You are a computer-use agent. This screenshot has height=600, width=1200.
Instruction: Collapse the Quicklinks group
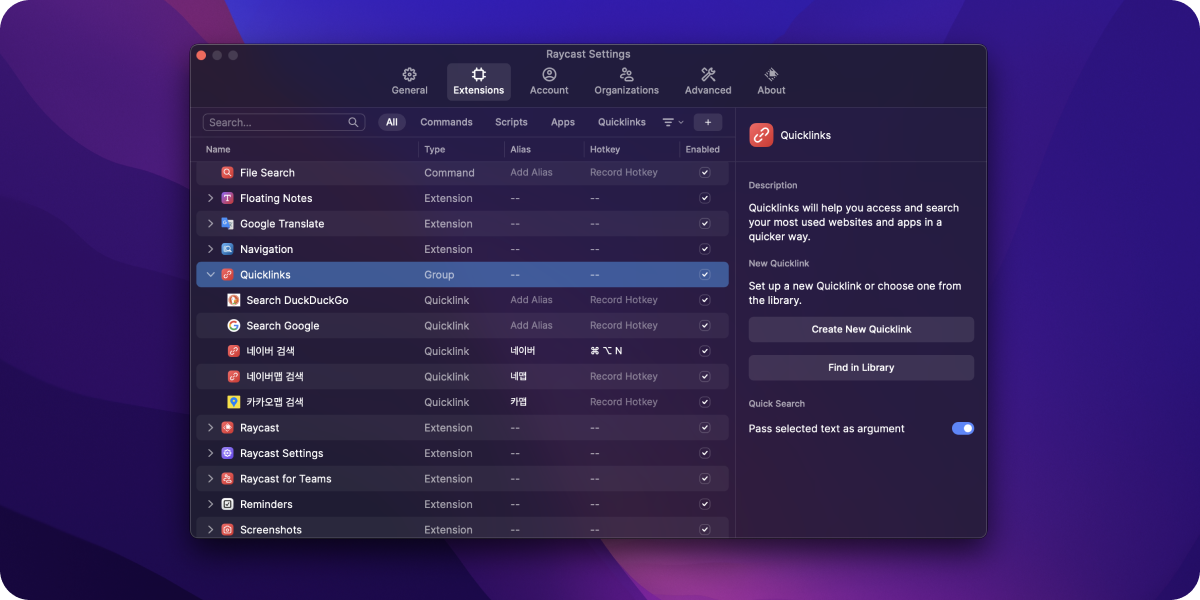coord(210,275)
